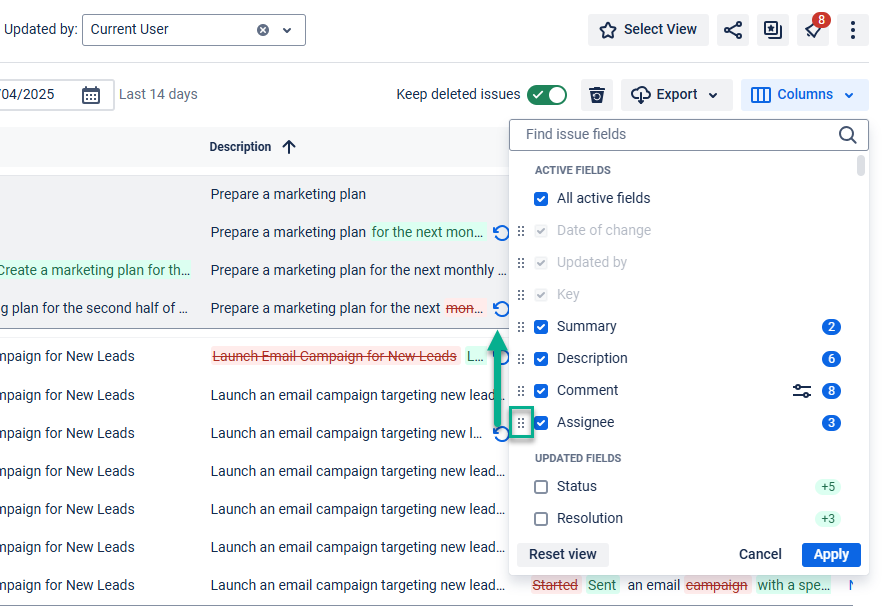Open the calendar date picker icon
Image resolution: width=885 pixels, height=607 pixels.
tap(91, 95)
